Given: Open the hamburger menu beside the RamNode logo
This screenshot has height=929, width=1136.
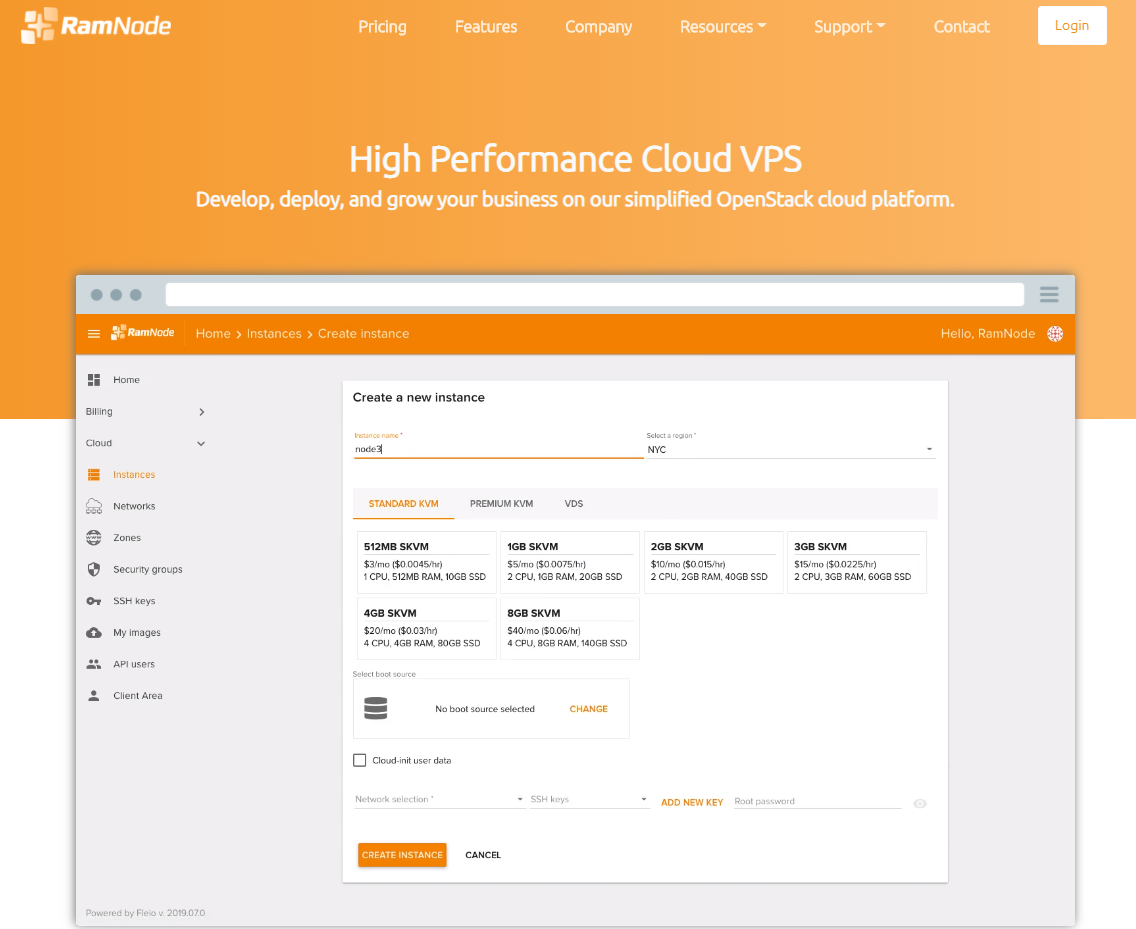Looking at the screenshot, I should click(x=93, y=333).
